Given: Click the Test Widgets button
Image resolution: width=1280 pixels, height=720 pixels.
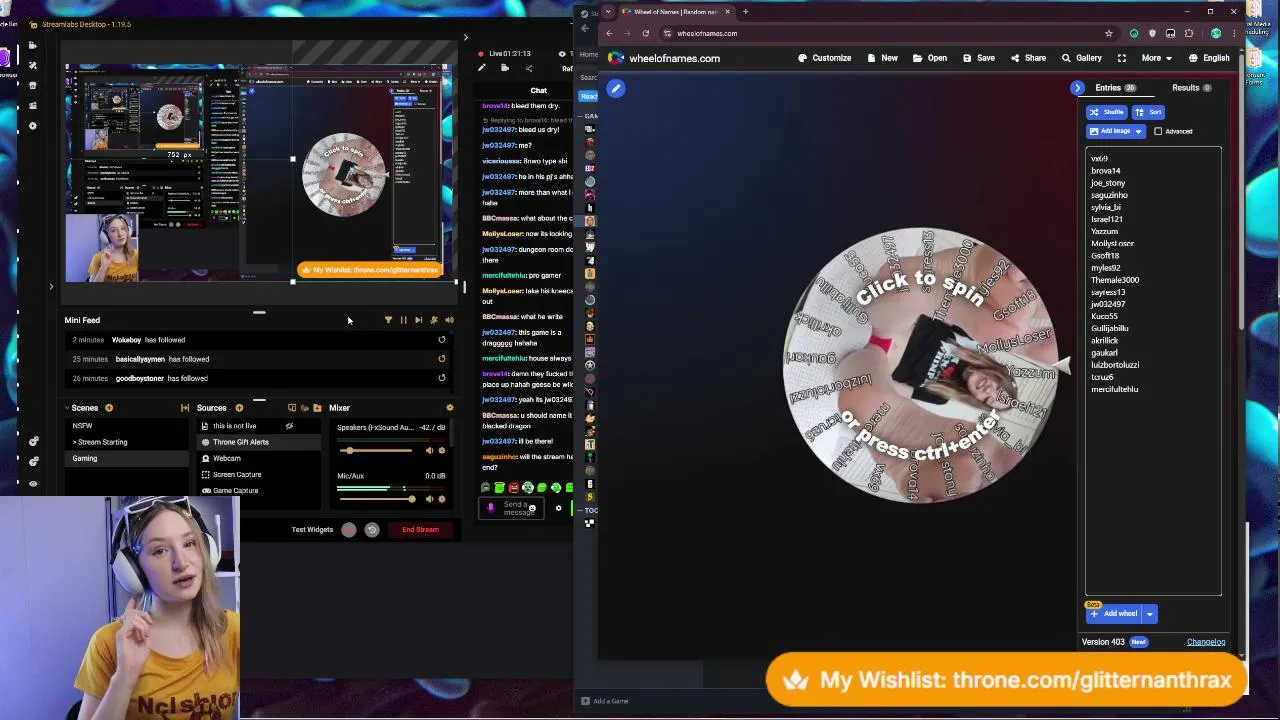Looking at the screenshot, I should 312,529.
